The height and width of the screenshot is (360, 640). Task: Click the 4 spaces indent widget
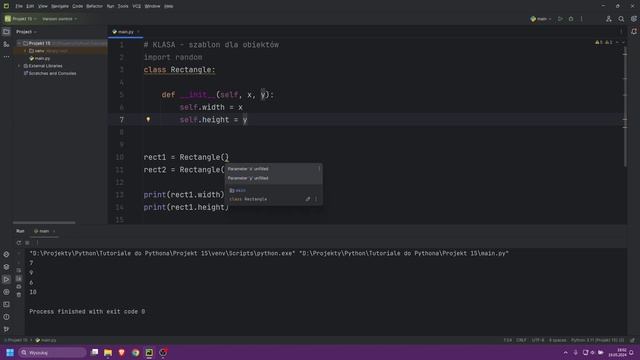point(558,340)
